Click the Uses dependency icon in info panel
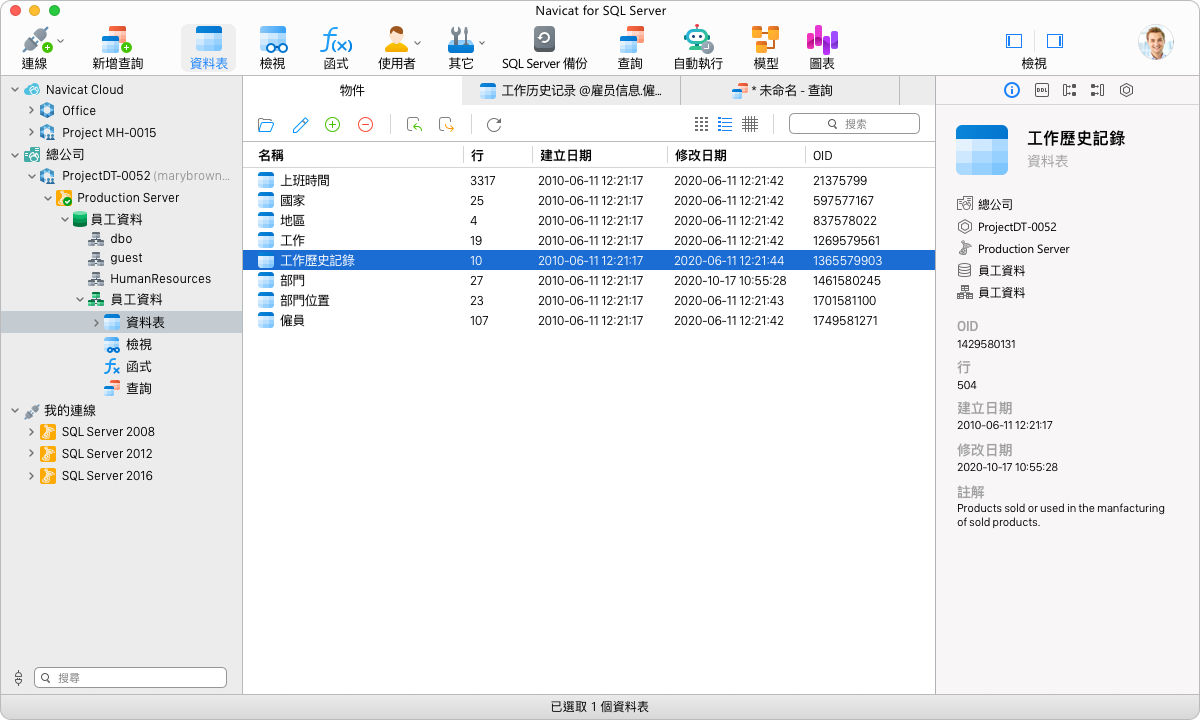 point(1070,90)
